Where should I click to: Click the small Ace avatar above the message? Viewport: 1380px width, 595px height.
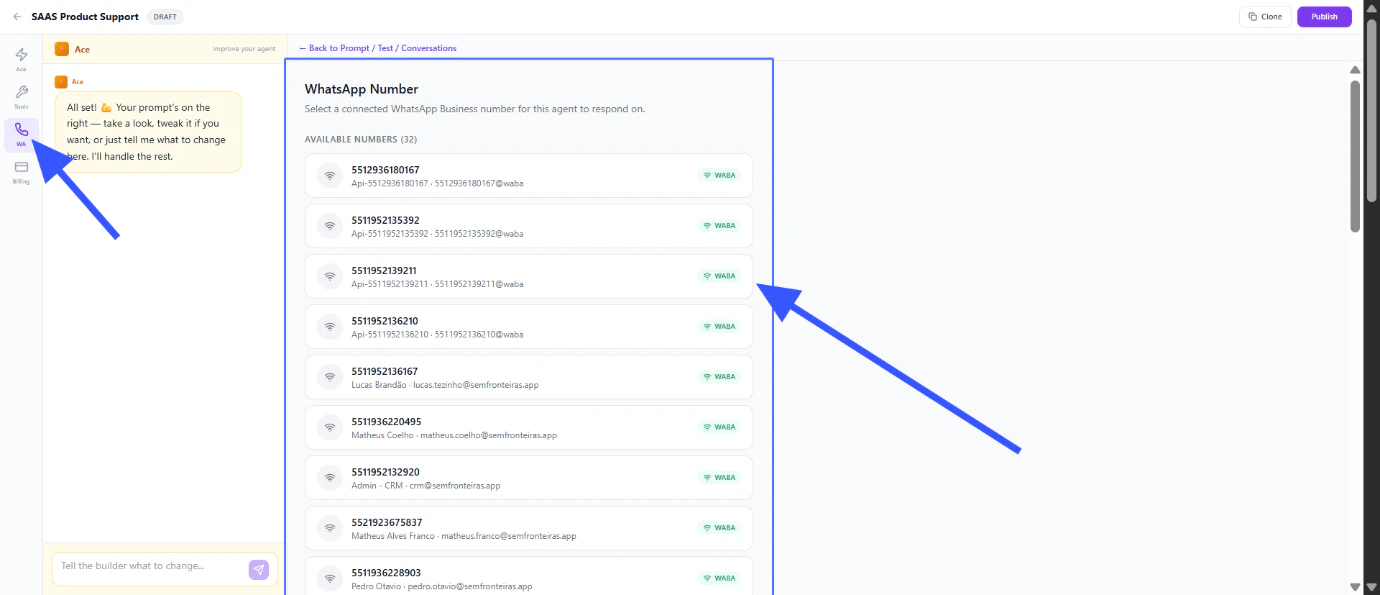pyautogui.click(x=61, y=82)
